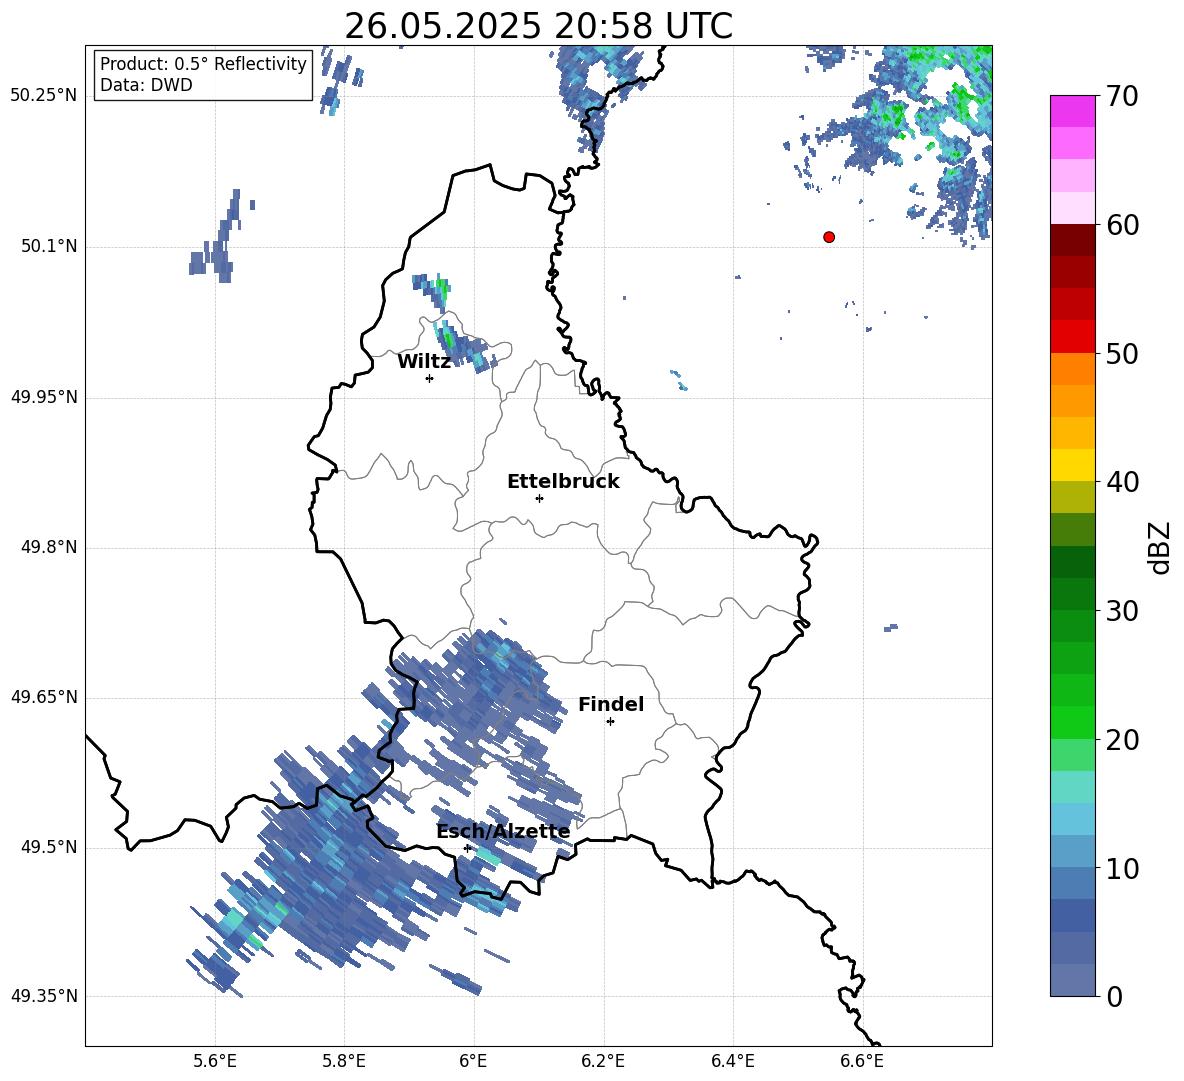1184x1081 pixels.
Task: Click the 6.4°E longitude label
Action: pyautogui.click(x=732, y=1061)
